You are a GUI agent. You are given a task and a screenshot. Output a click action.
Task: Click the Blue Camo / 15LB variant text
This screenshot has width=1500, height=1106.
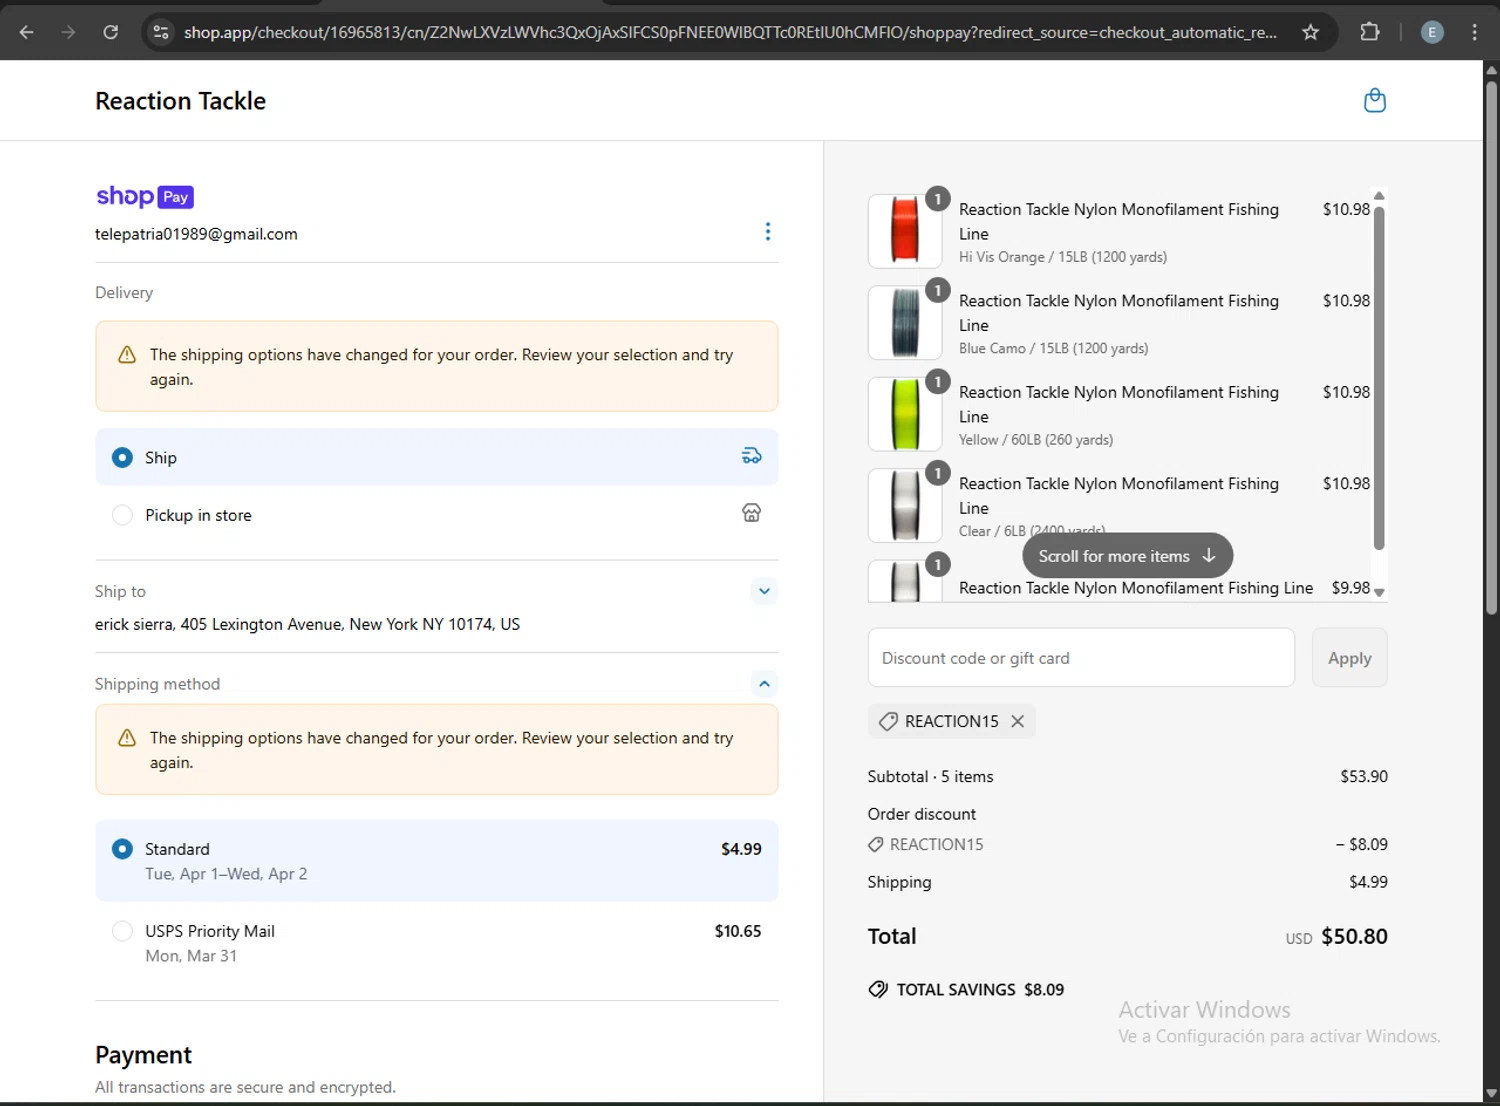point(1053,348)
